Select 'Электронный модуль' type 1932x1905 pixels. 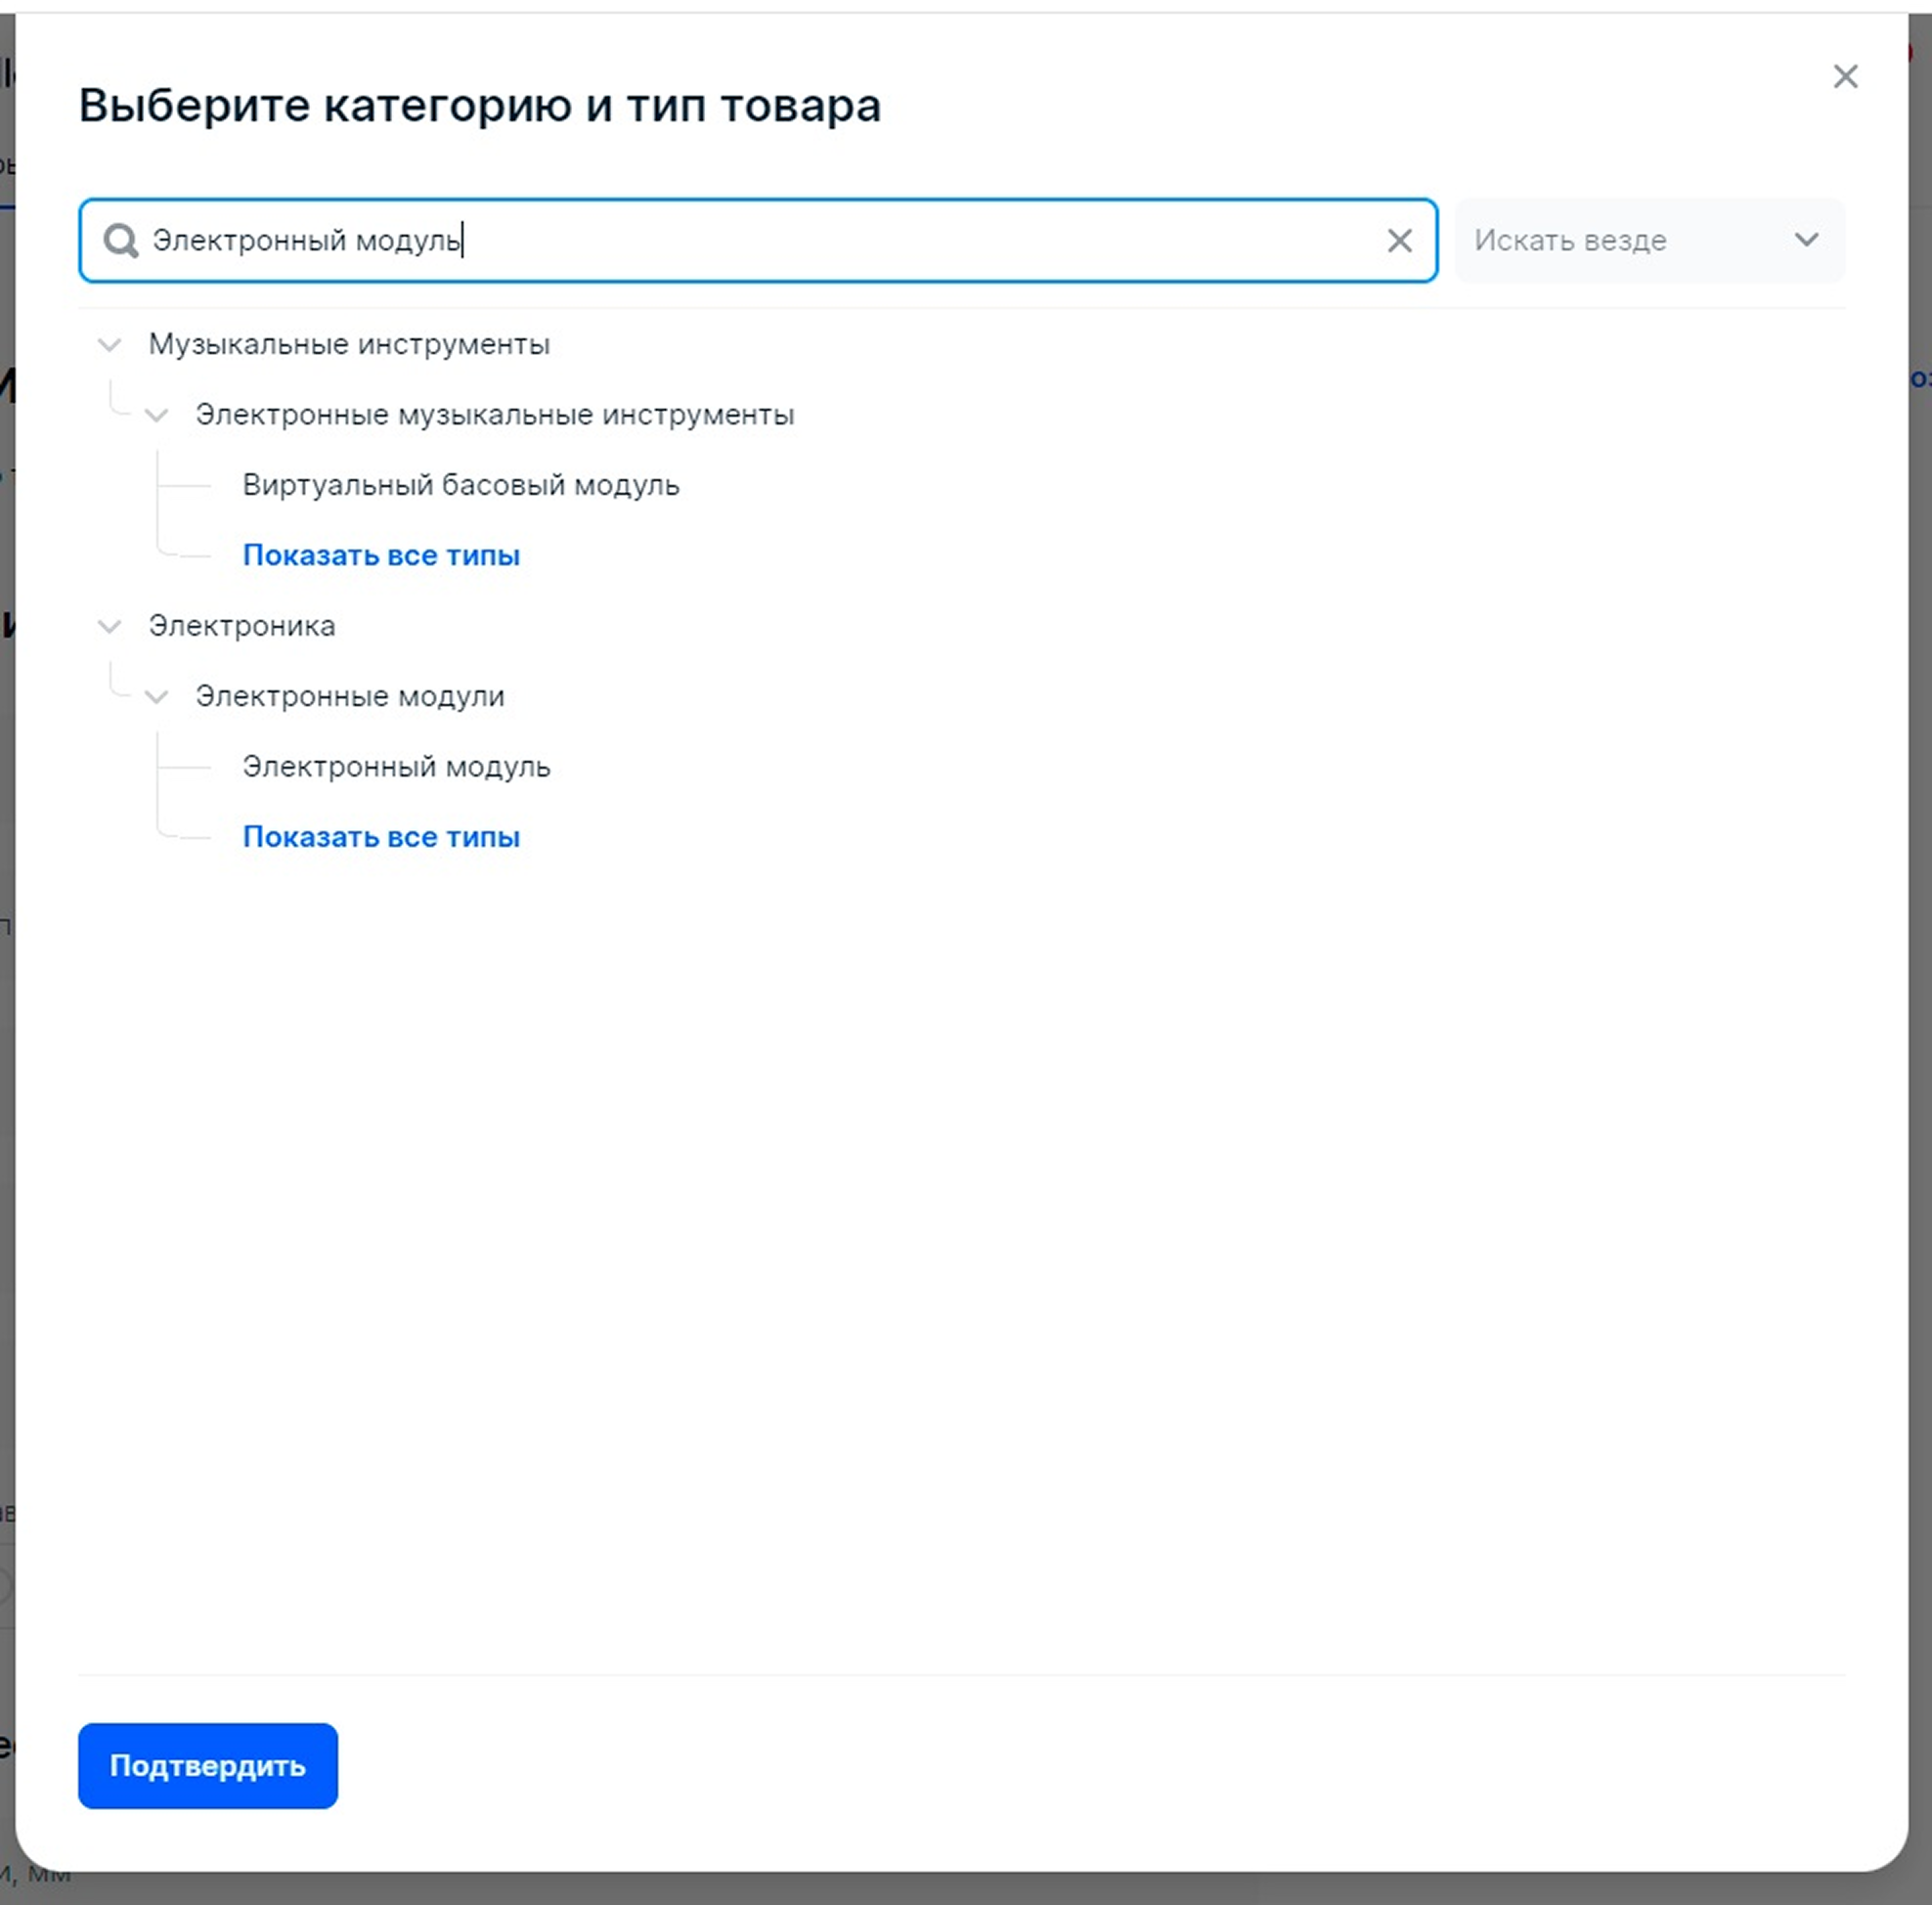click(396, 767)
